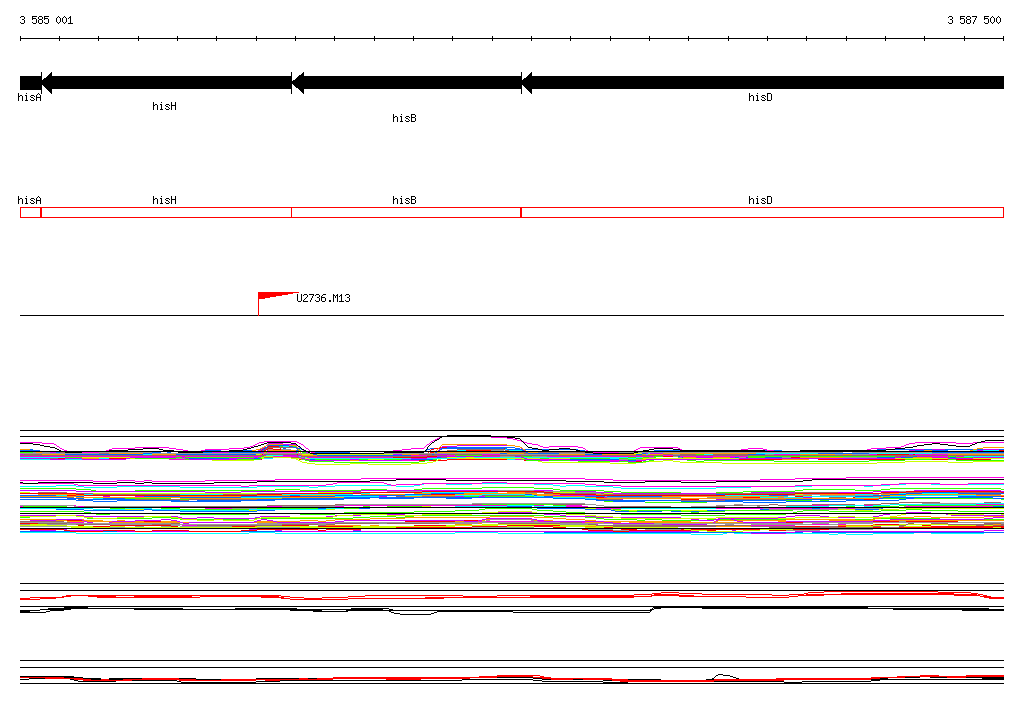Select the red hisD outlined box
Image resolution: width=1024 pixels, height=714 pixels.
[763, 212]
